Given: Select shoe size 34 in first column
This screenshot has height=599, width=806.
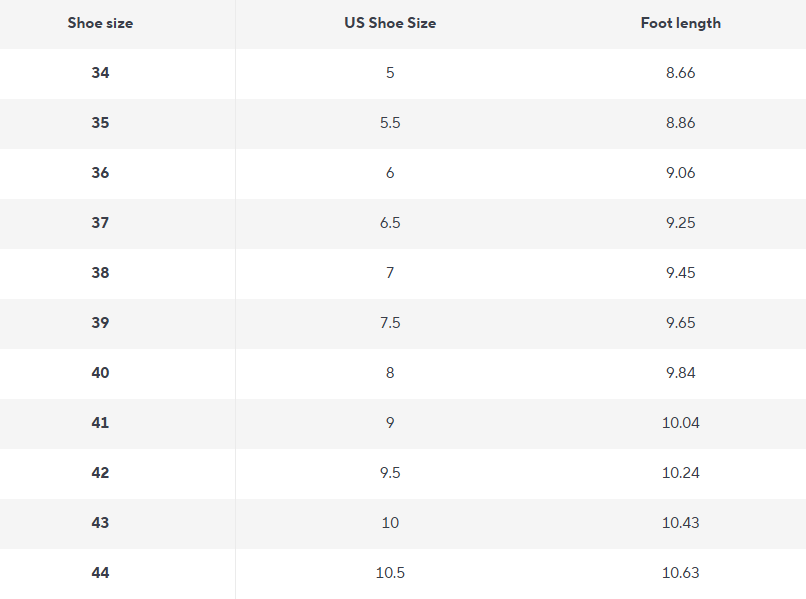Looking at the screenshot, I should (x=100, y=73).
